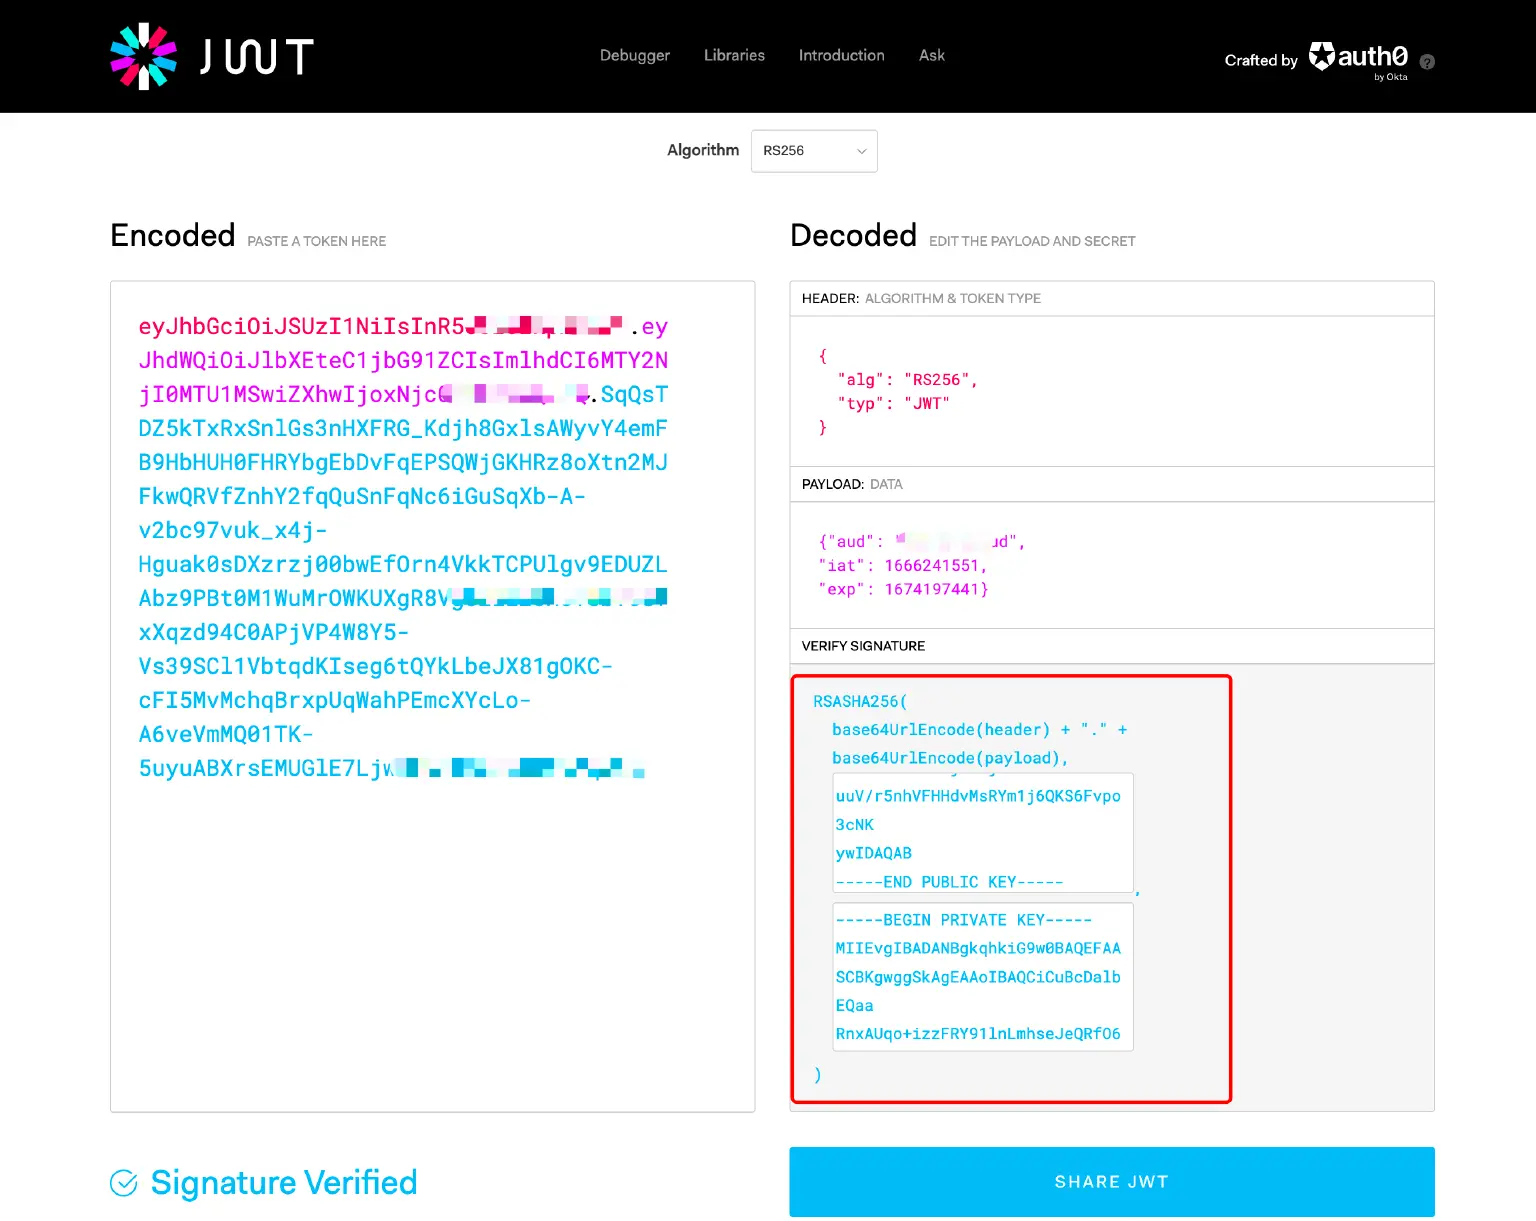Viewport: 1536px width, 1221px height.
Task: Click the PAYLOAD: DATA section header
Action: [x=852, y=484]
